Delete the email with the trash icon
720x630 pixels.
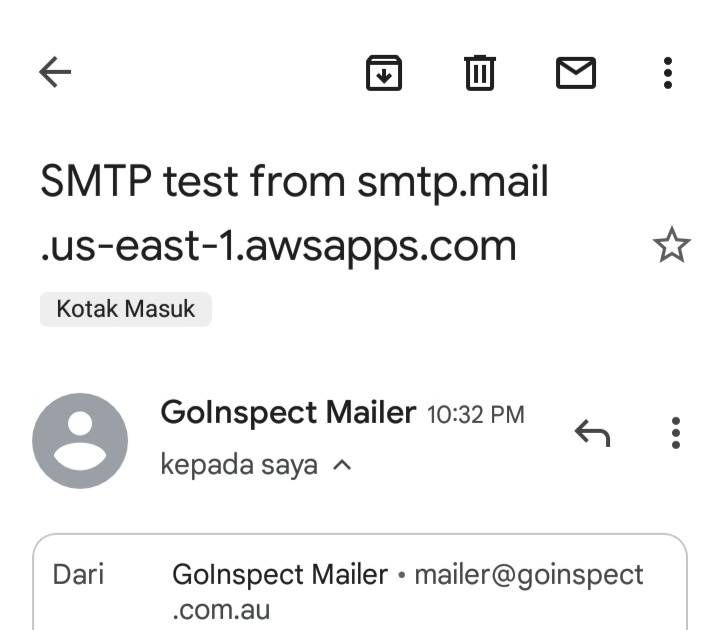coord(480,72)
